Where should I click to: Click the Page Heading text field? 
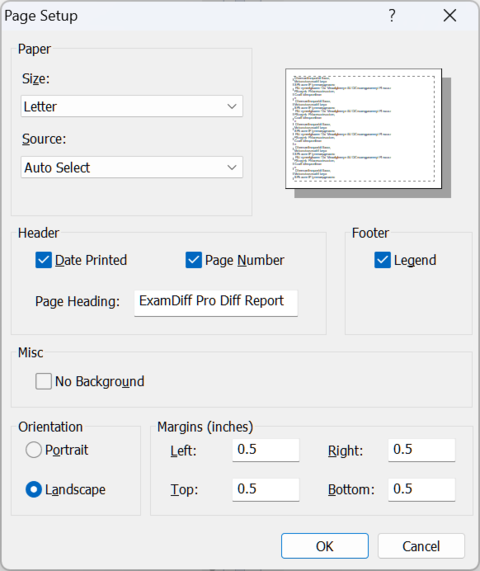(x=216, y=303)
